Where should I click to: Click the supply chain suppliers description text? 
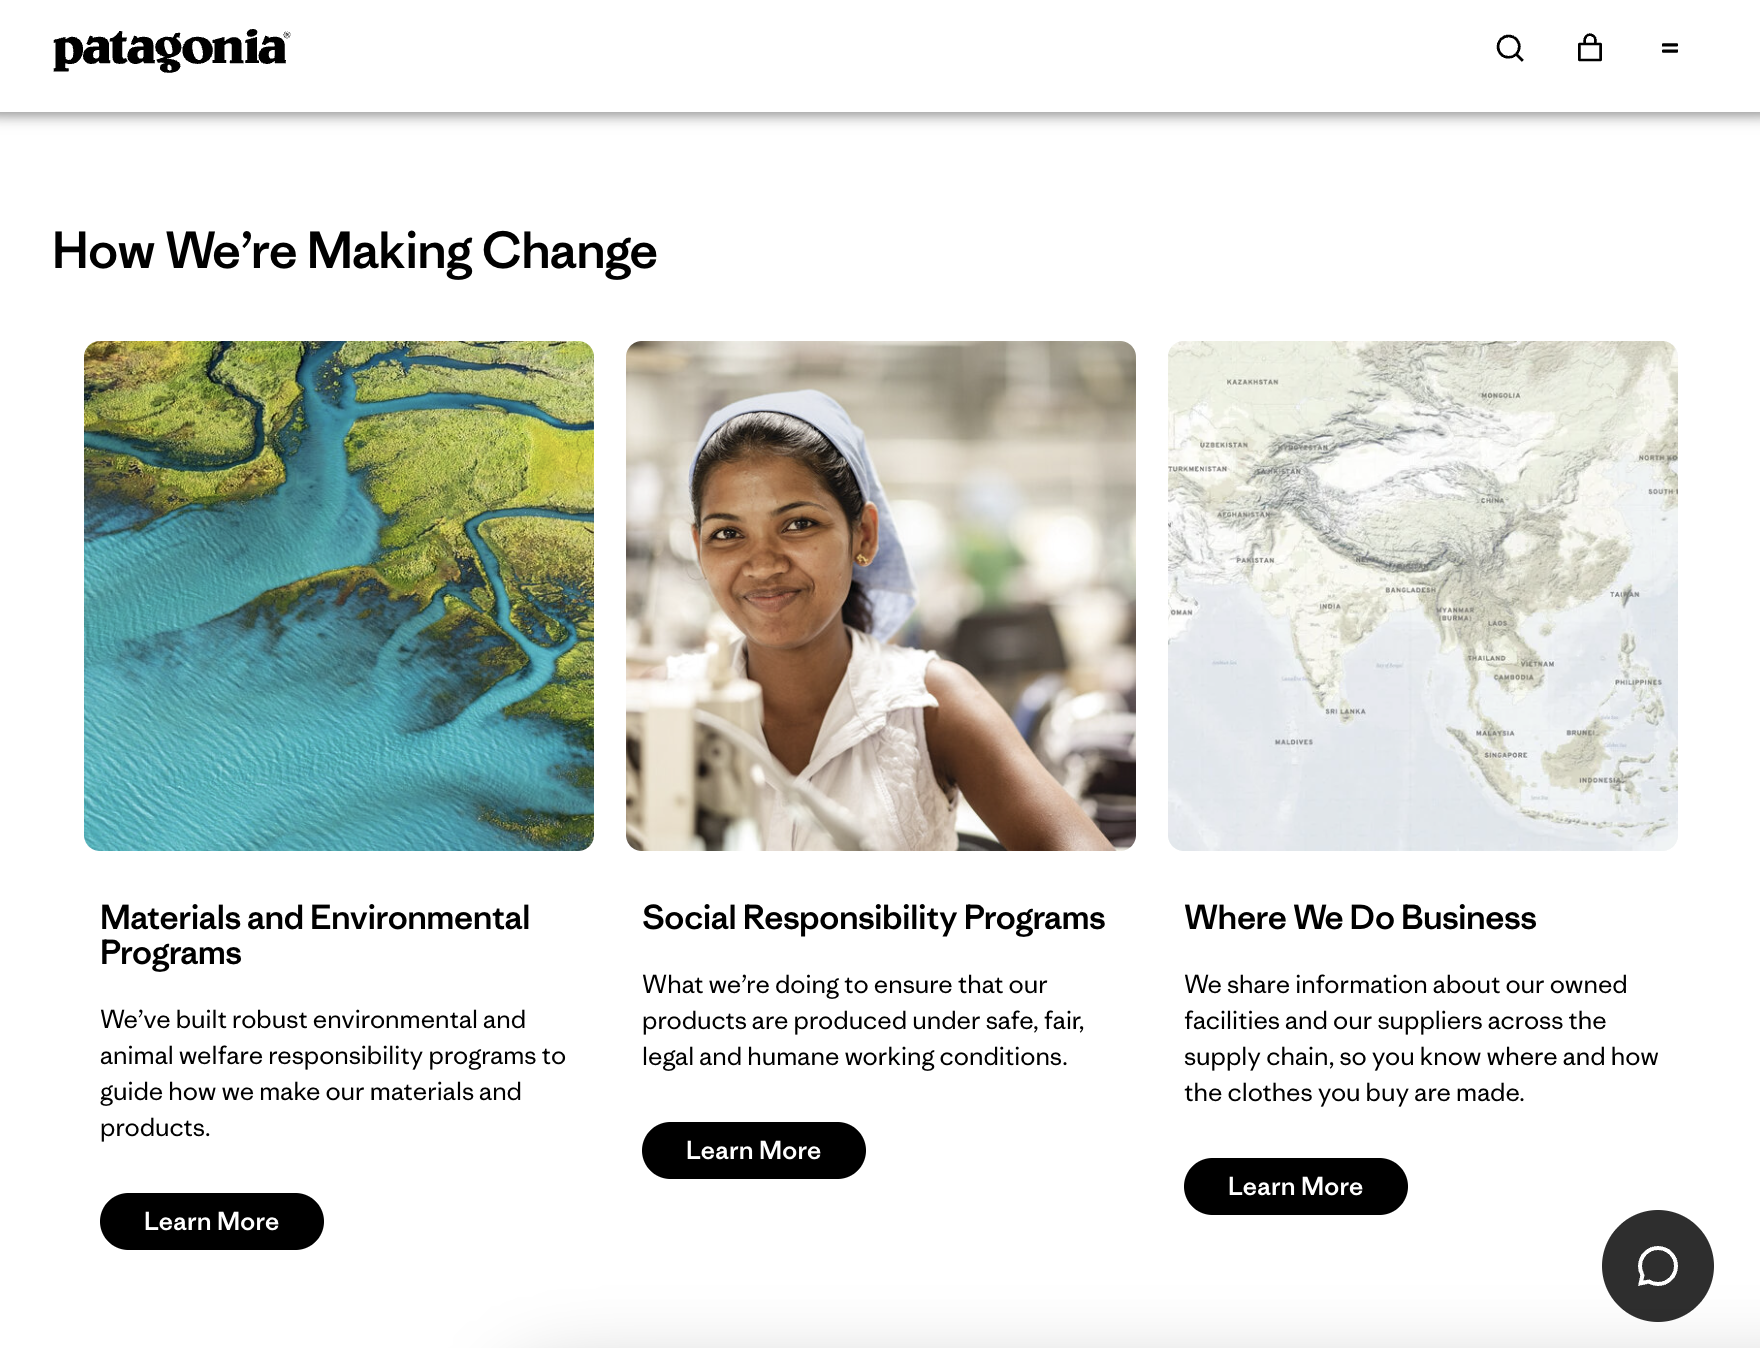[1420, 1038]
